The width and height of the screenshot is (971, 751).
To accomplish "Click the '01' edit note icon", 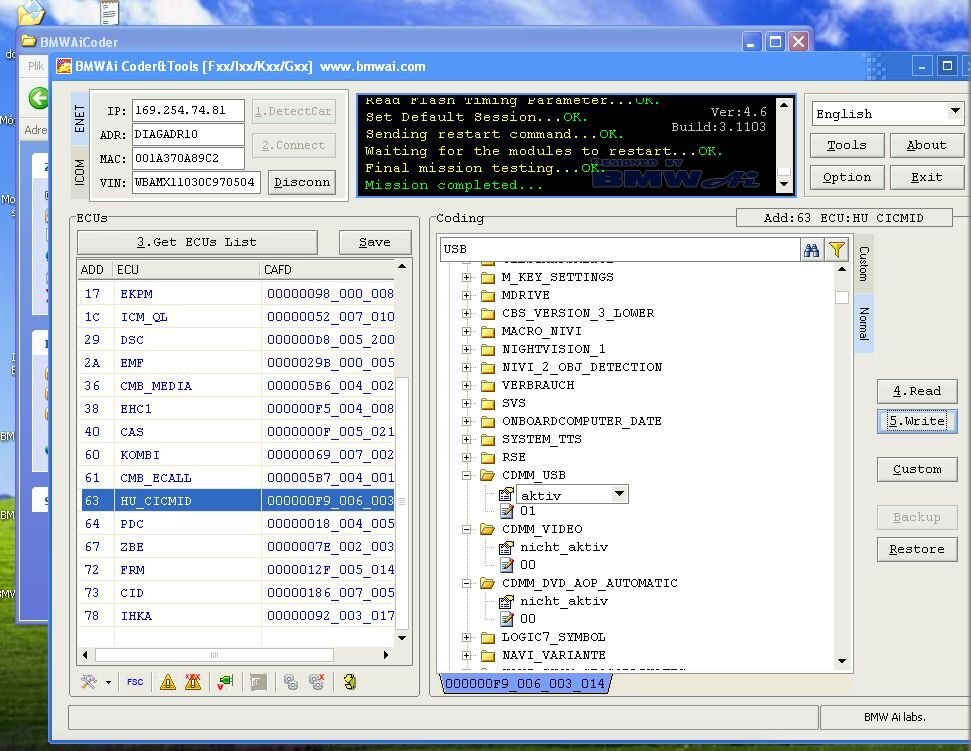I will click(x=507, y=511).
